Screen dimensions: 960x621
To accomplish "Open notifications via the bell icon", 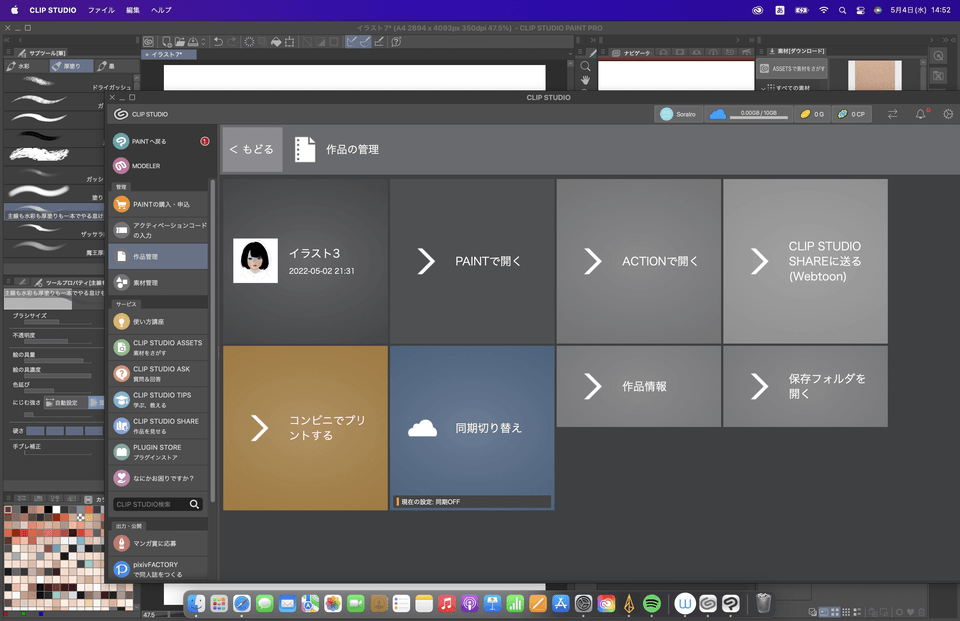I will click(920, 114).
